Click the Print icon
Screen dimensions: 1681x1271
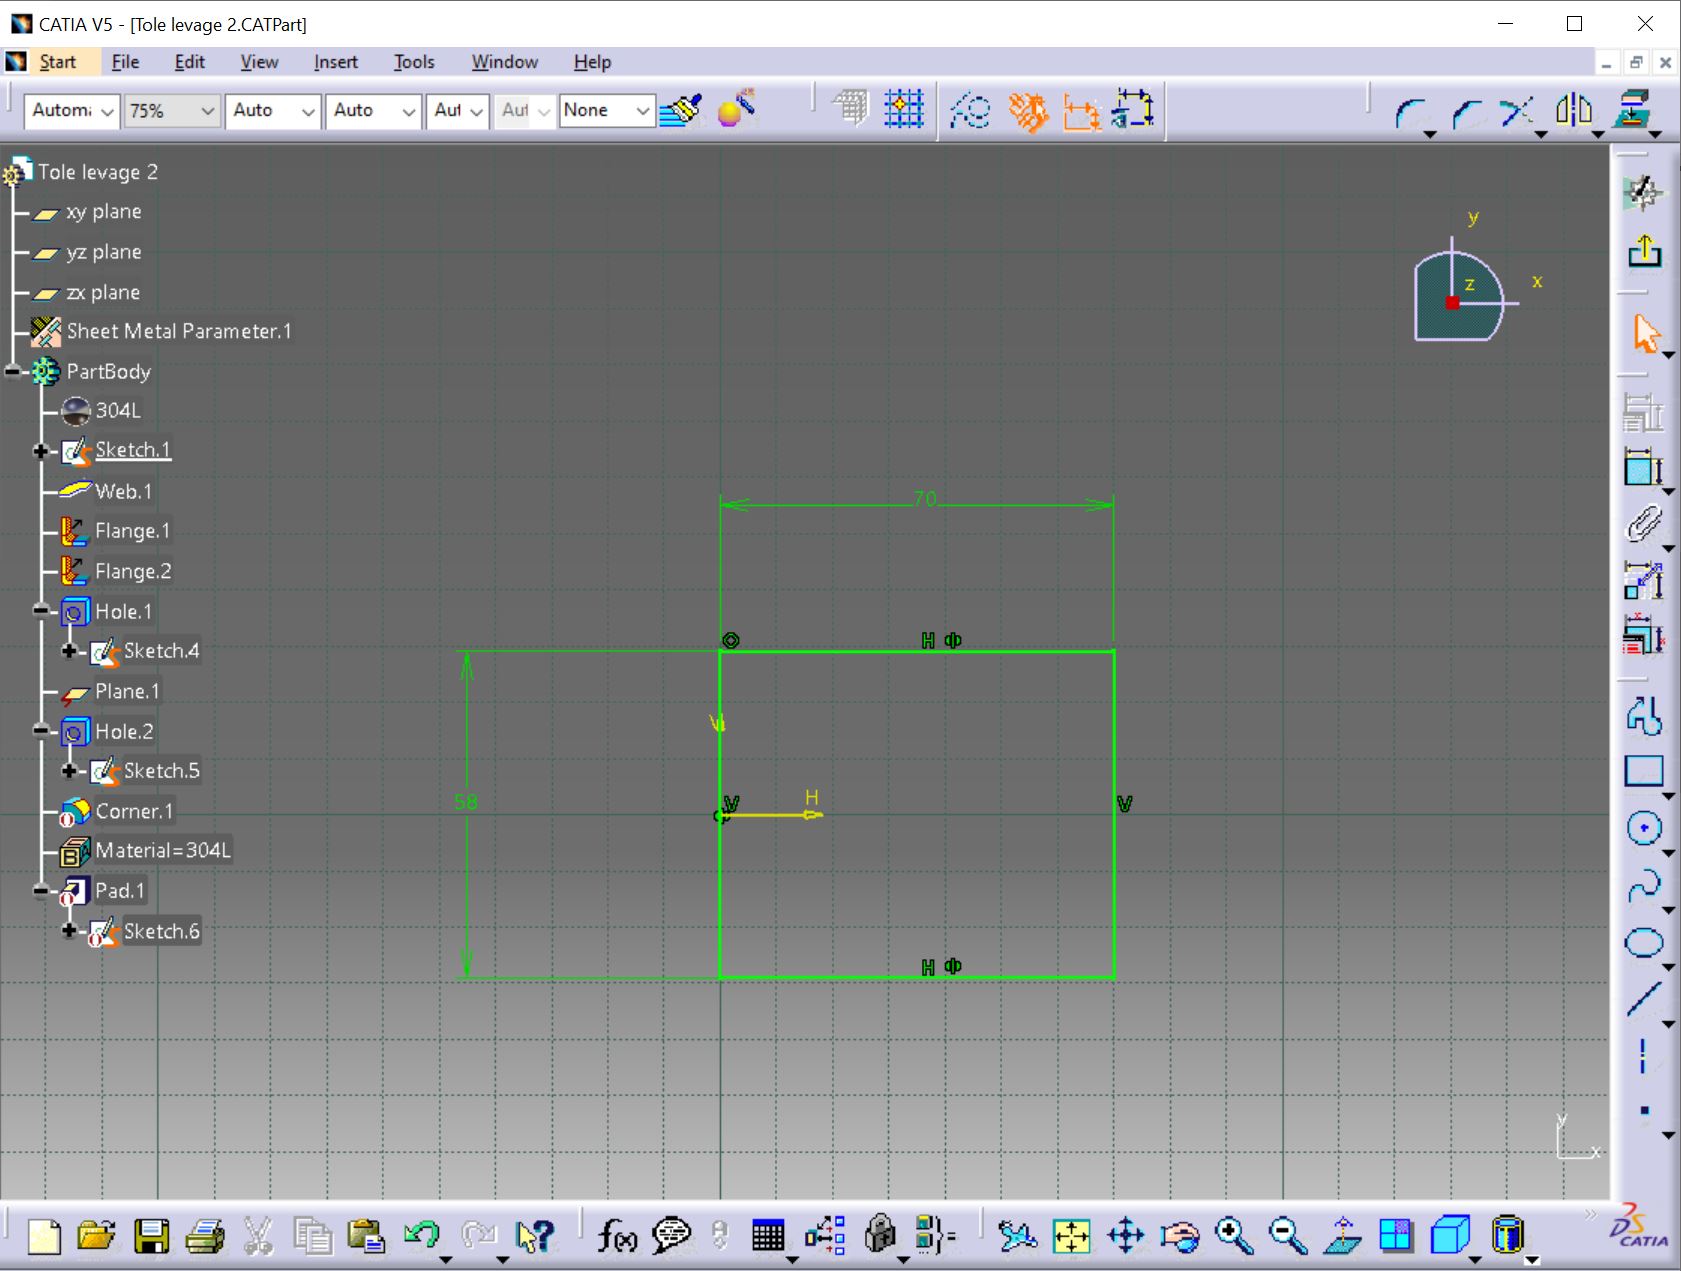(x=205, y=1236)
